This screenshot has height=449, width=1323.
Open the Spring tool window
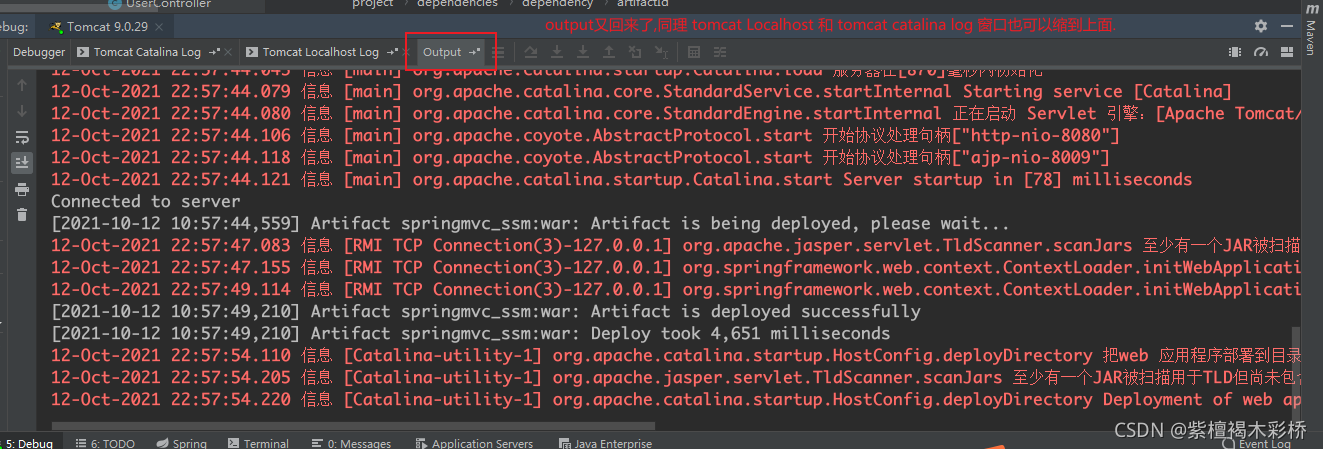pyautogui.click(x=180, y=443)
